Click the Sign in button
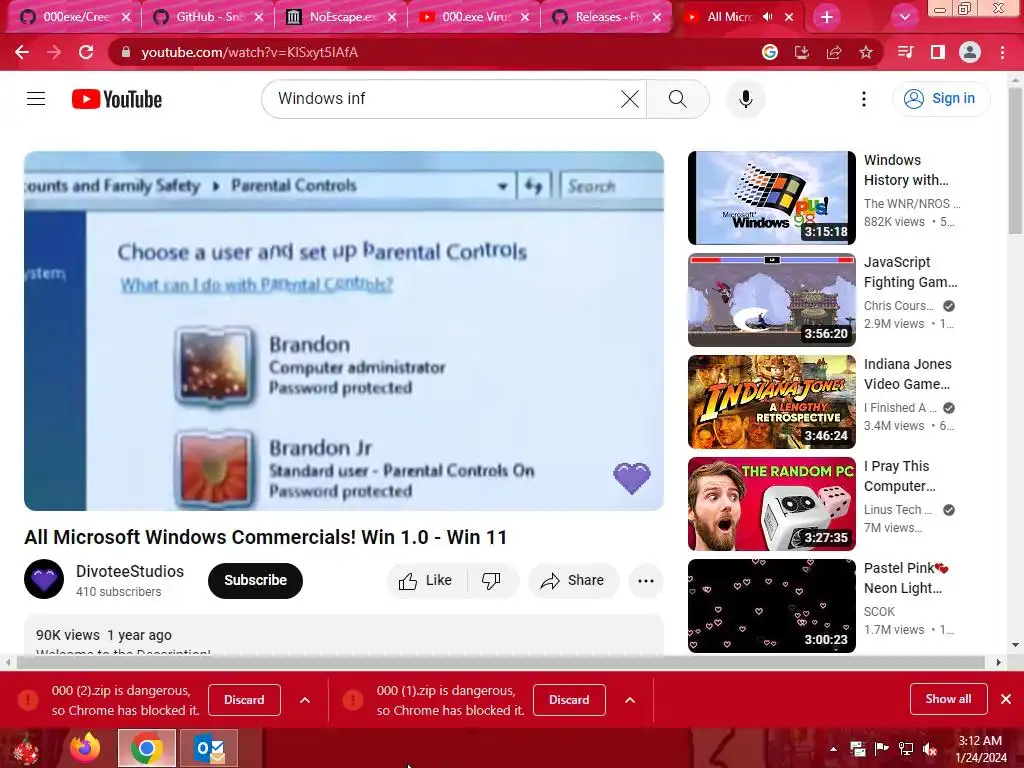This screenshot has width=1024, height=768. pyautogui.click(x=941, y=99)
